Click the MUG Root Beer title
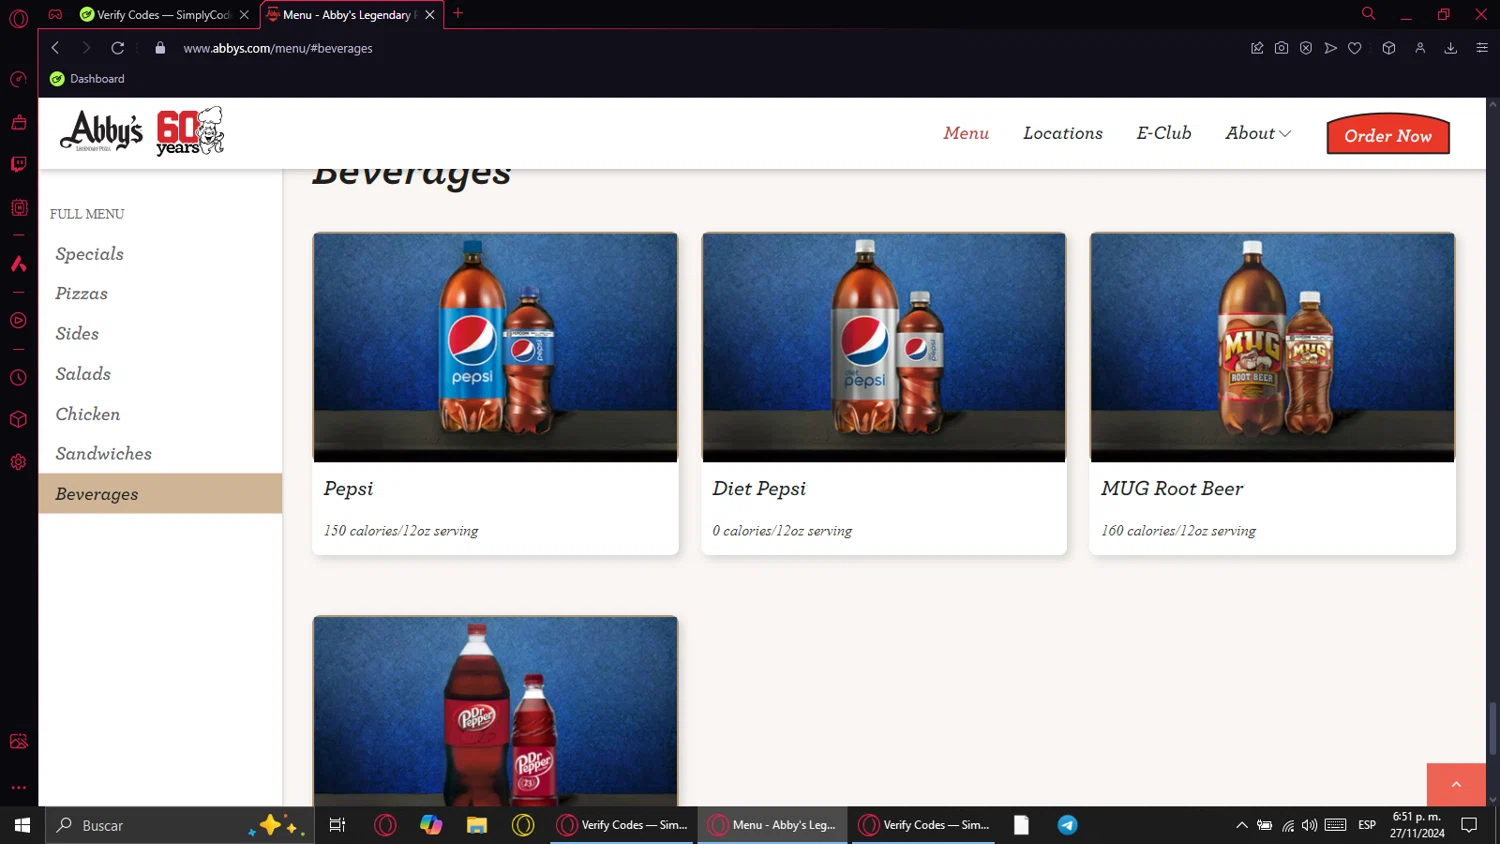This screenshot has width=1500, height=844. click(x=1172, y=489)
